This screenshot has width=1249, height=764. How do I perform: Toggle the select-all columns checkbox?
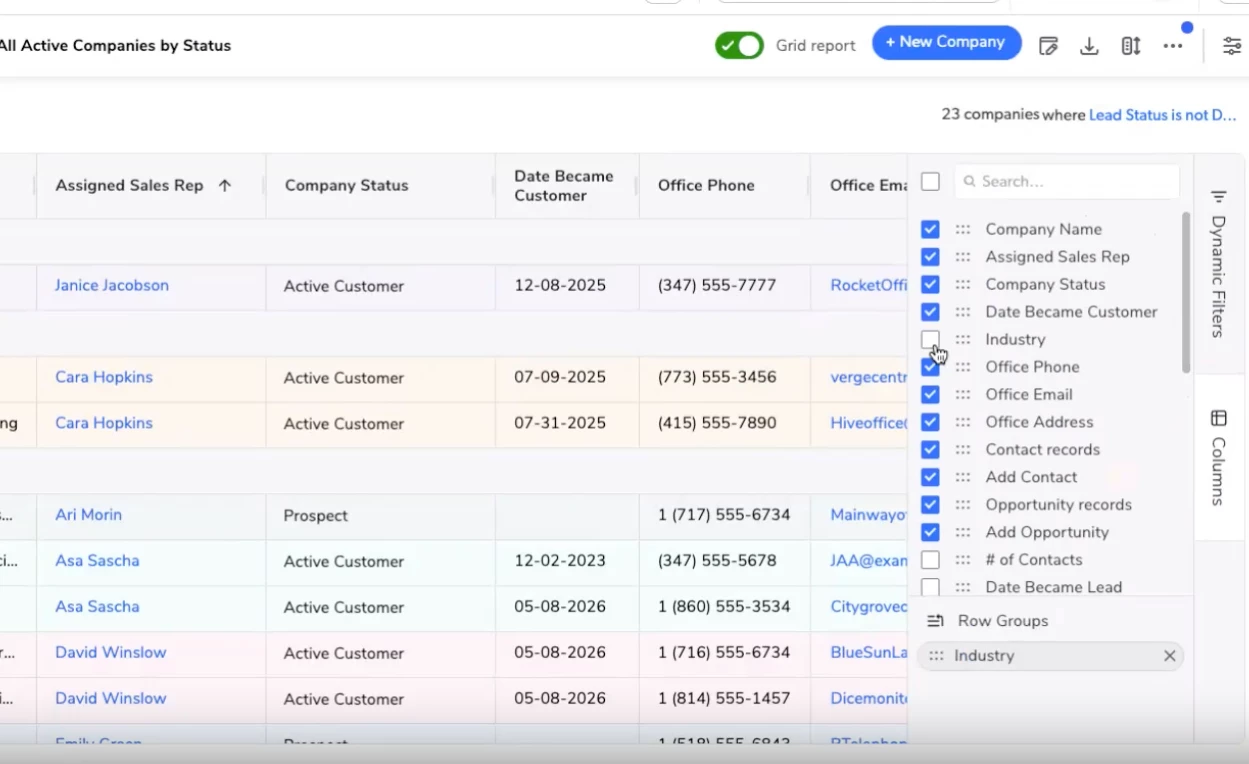pos(930,181)
